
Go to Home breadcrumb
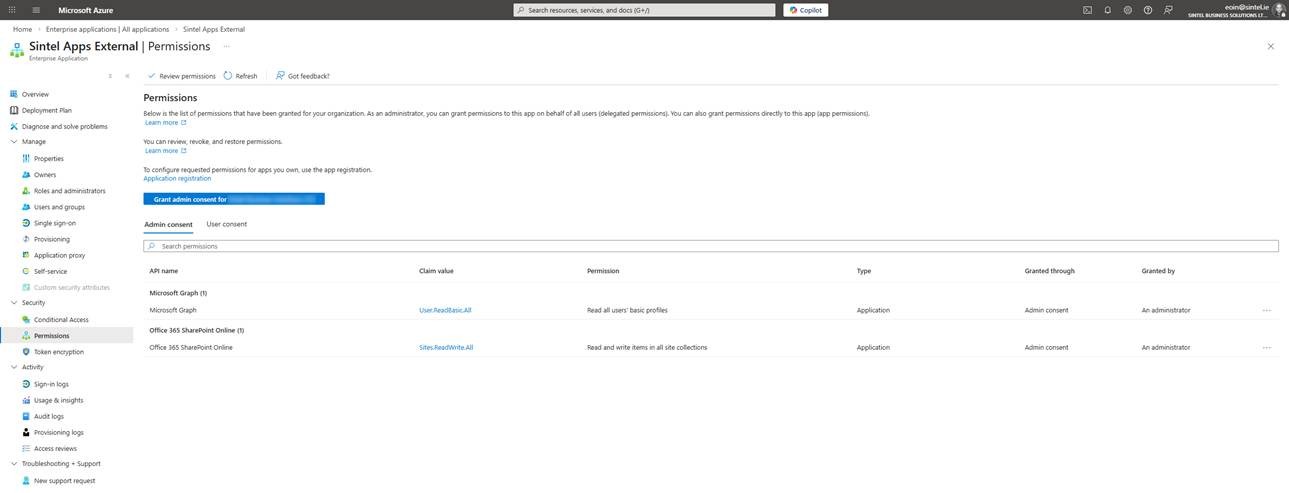22,29
